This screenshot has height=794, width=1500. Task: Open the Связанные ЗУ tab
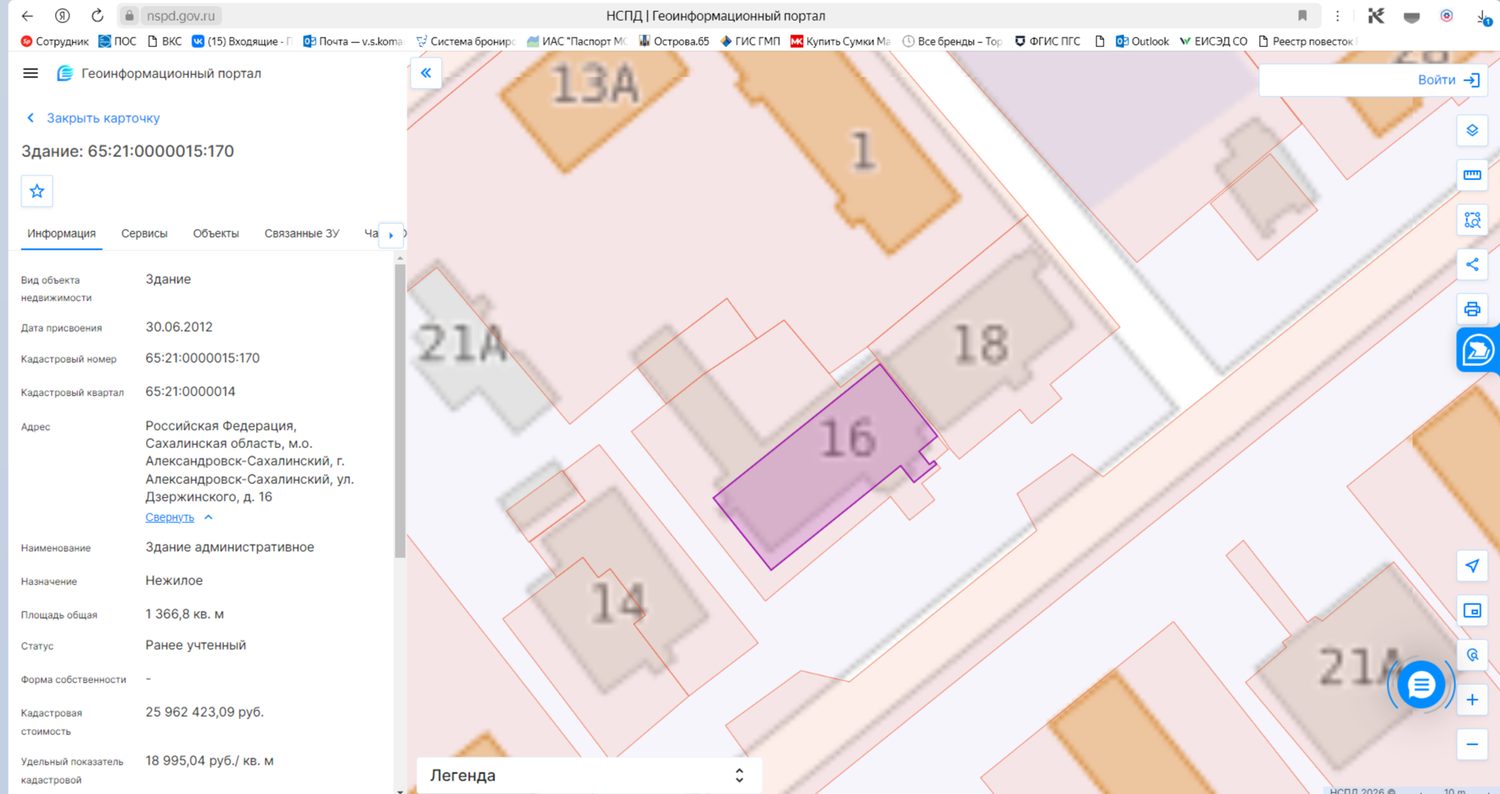click(302, 234)
